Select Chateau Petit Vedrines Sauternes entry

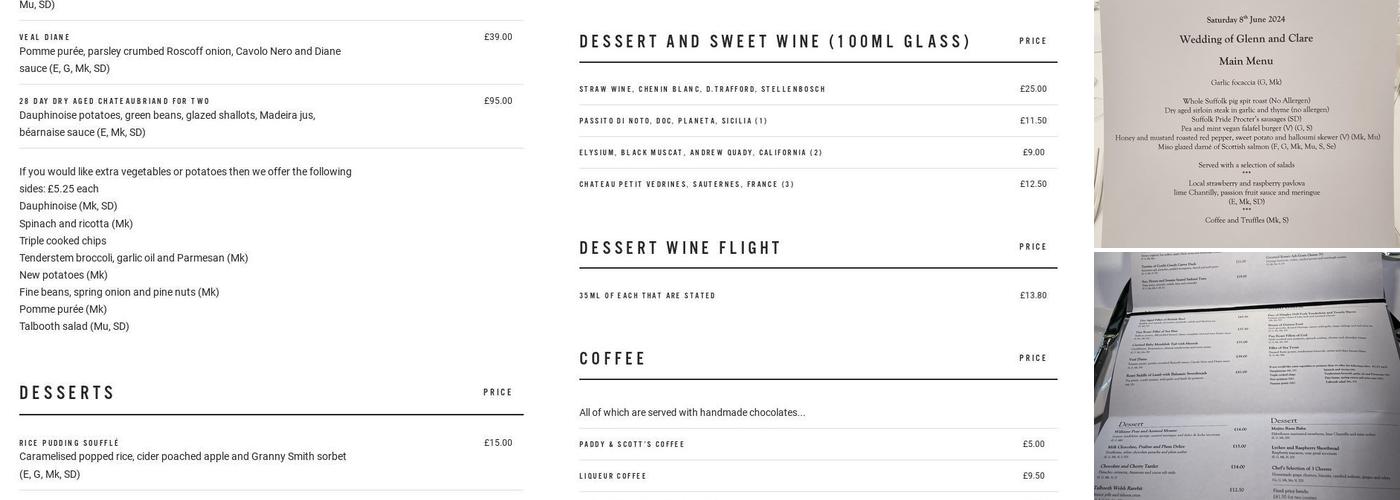[x=686, y=185]
